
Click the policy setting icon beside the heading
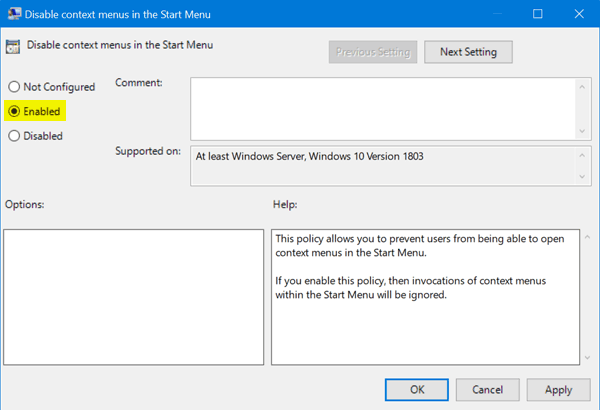tap(15, 45)
